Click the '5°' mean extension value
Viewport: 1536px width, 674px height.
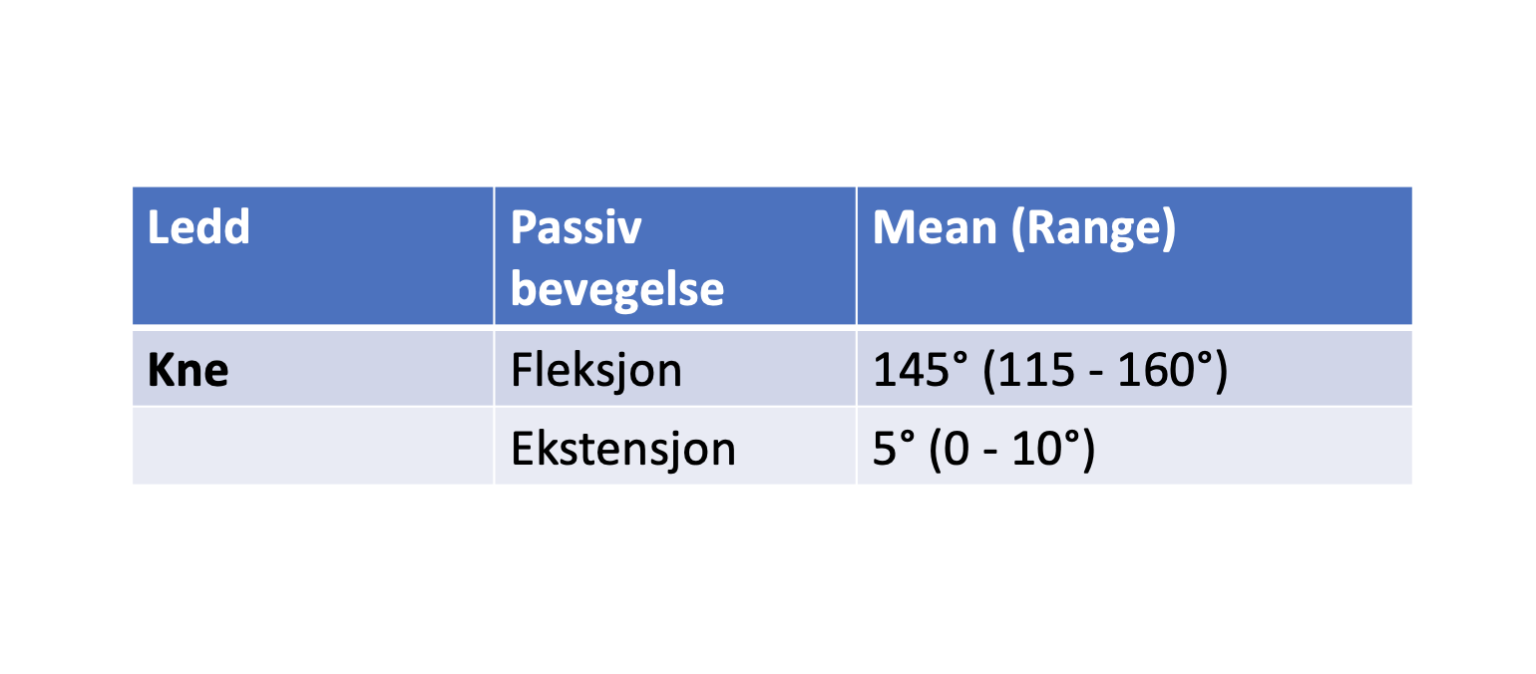click(x=894, y=449)
